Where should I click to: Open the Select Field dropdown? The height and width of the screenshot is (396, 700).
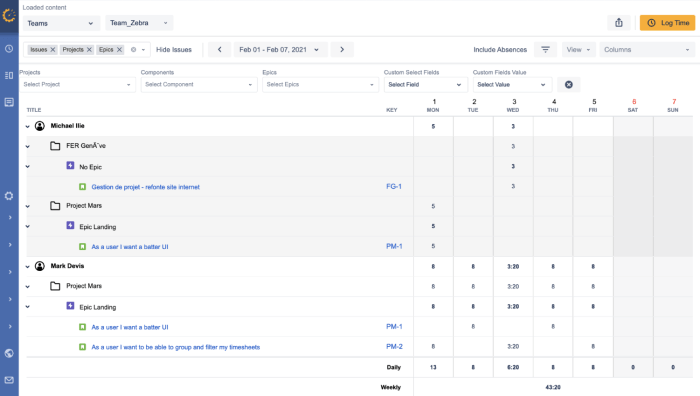[x=425, y=84]
